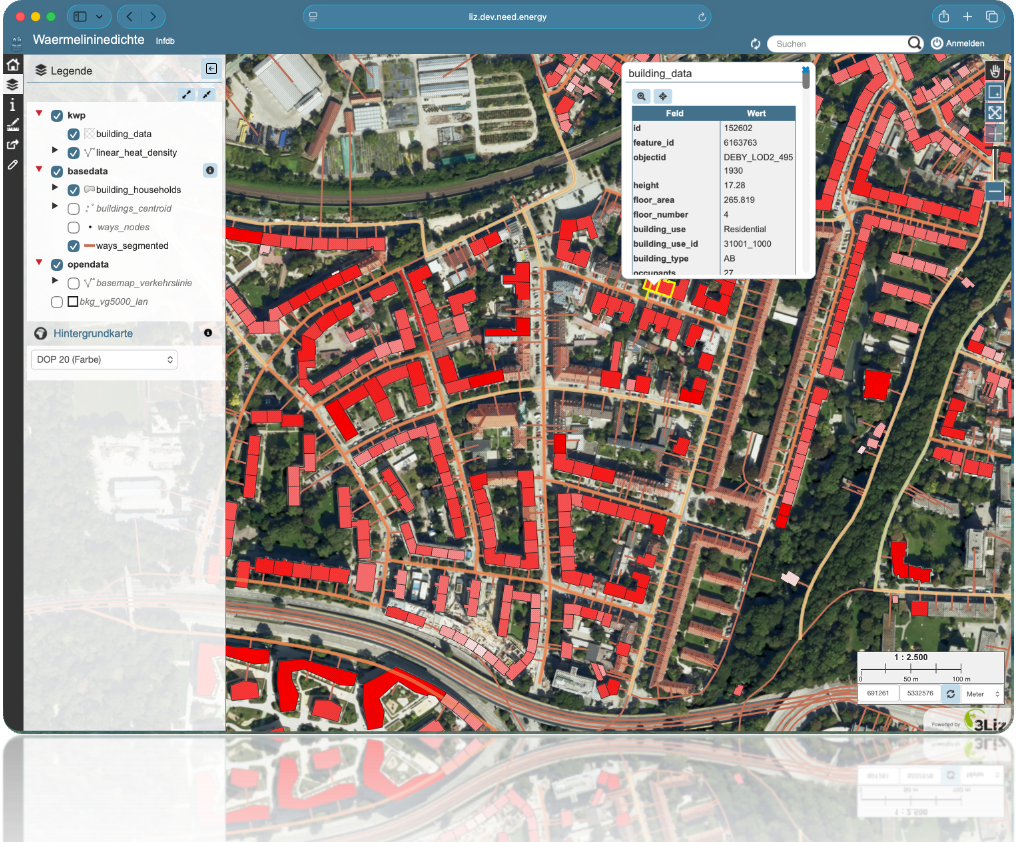Click the Anmelden login link
The image size is (1016, 842).
(957, 44)
